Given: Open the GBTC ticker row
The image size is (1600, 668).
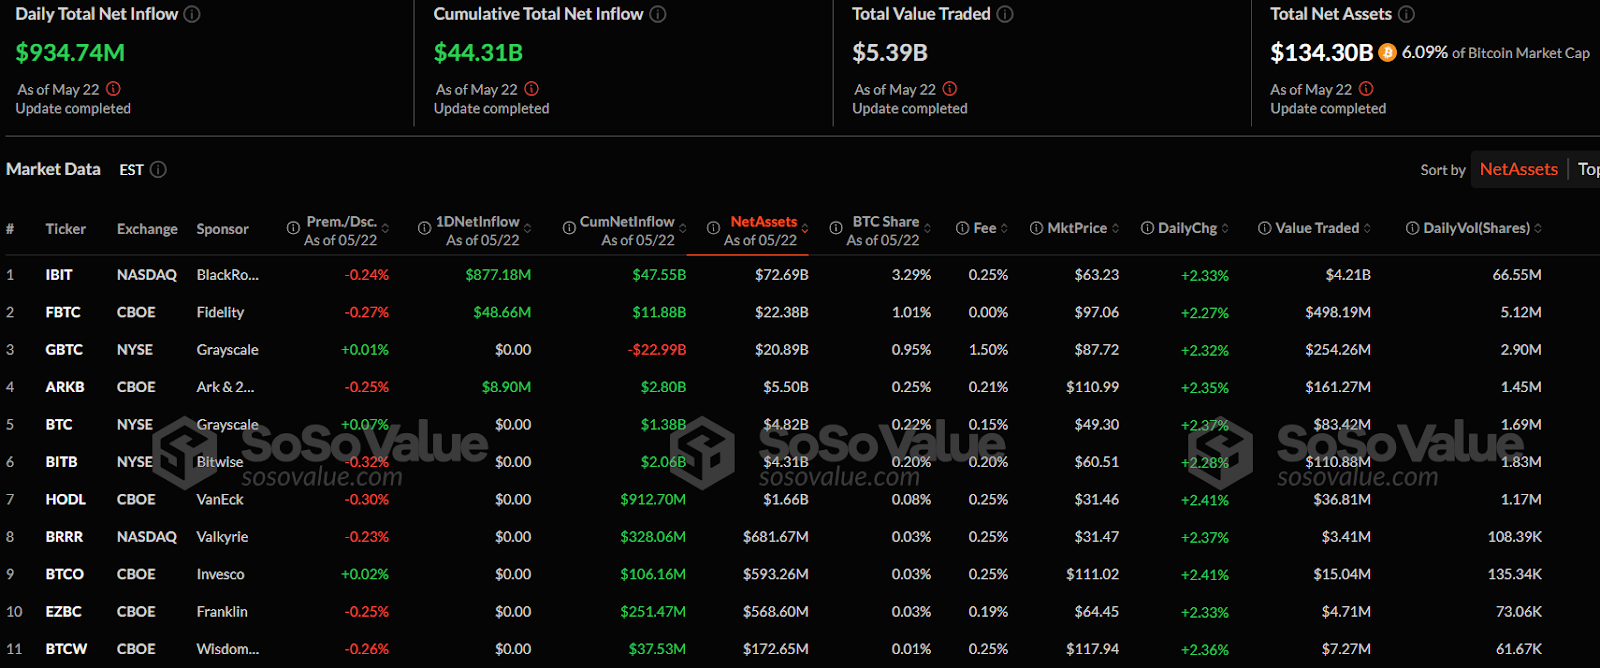Looking at the screenshot, I should click(64, 349).
